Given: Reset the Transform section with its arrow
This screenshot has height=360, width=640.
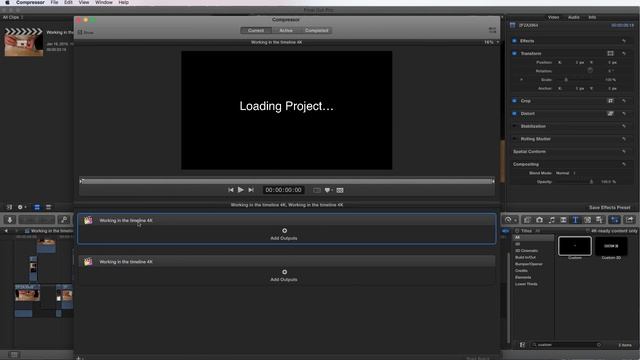Looking at the screenshot, I should point(624,53).
